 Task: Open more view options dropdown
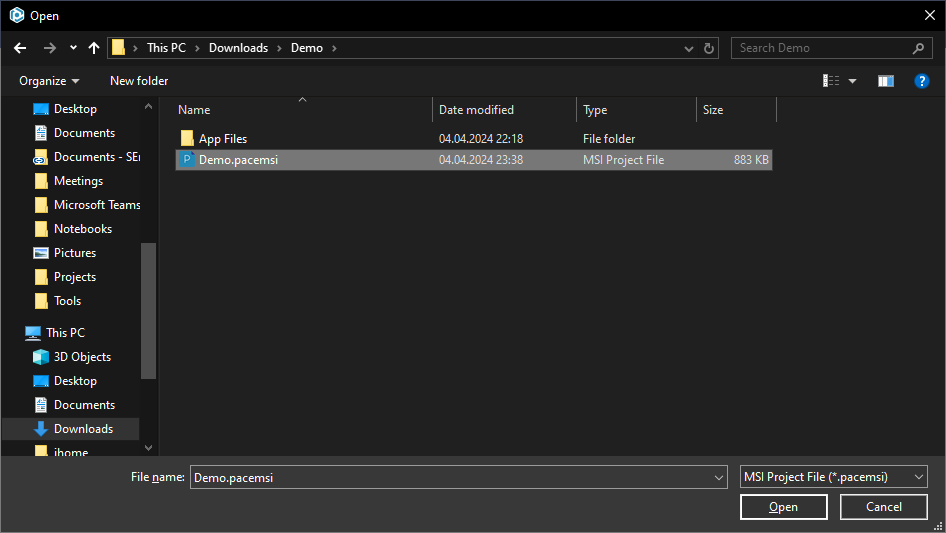coord(852,81)
